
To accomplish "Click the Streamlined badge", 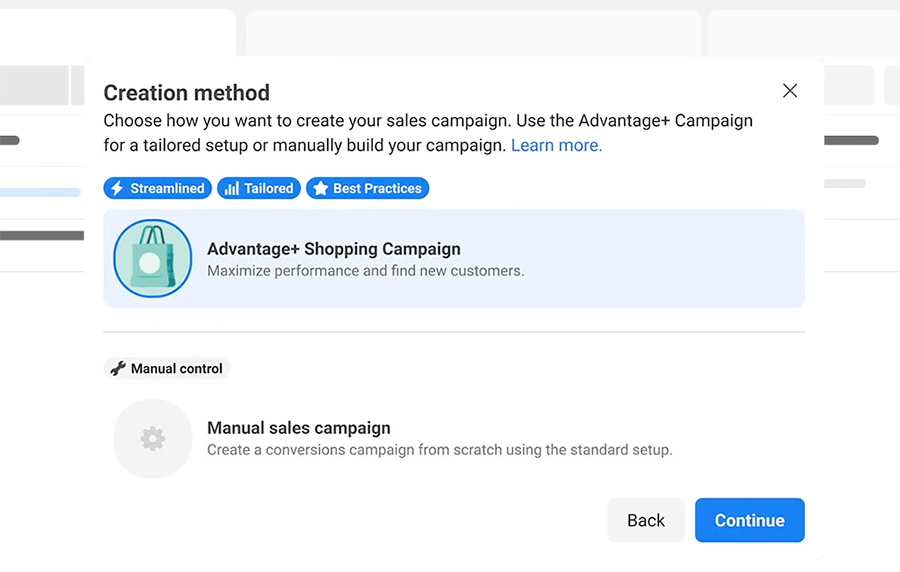I will click(157, 188).
